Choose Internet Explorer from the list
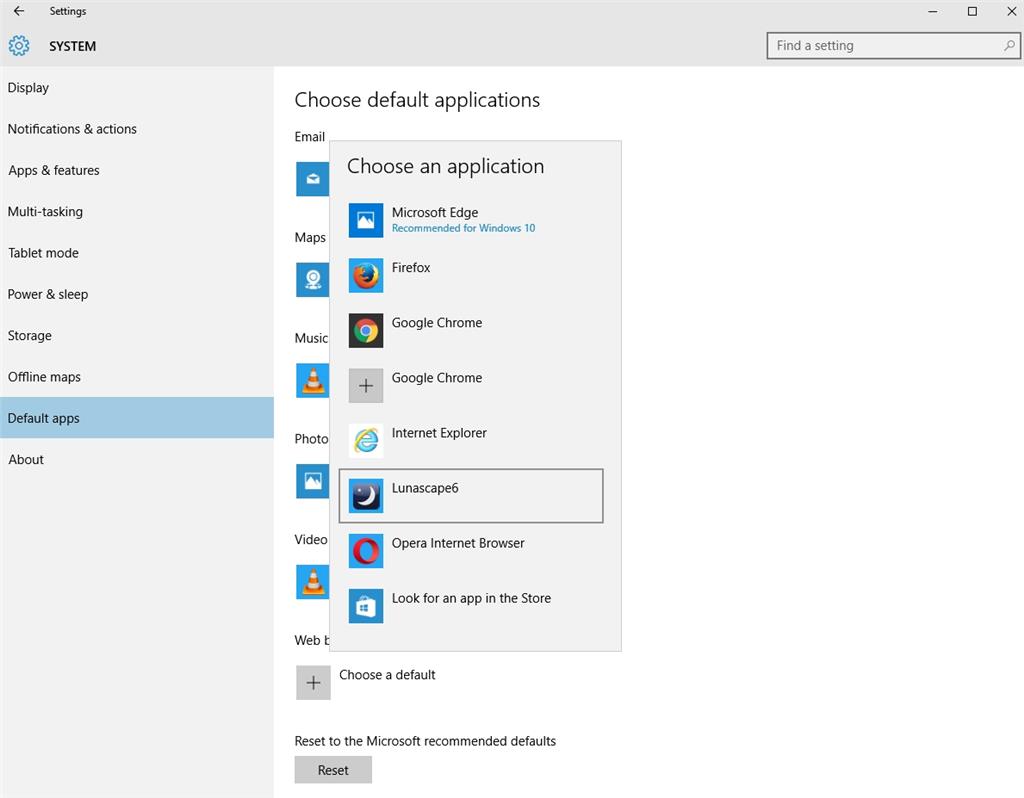Image resolution: width=1024 pixels, height=798 pixels. (471, 441)
